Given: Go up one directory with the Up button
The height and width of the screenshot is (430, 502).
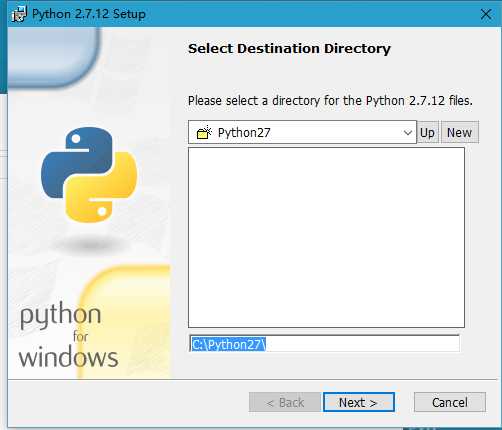Looking at the screenshot, I should [x=427, y=132].
